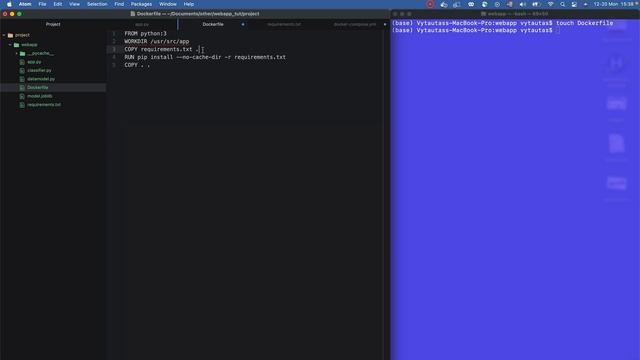Image resolution: width=640 pixels, height=360 pixels.
Task: Open the Window menu
Action: (x=168, y=4)
